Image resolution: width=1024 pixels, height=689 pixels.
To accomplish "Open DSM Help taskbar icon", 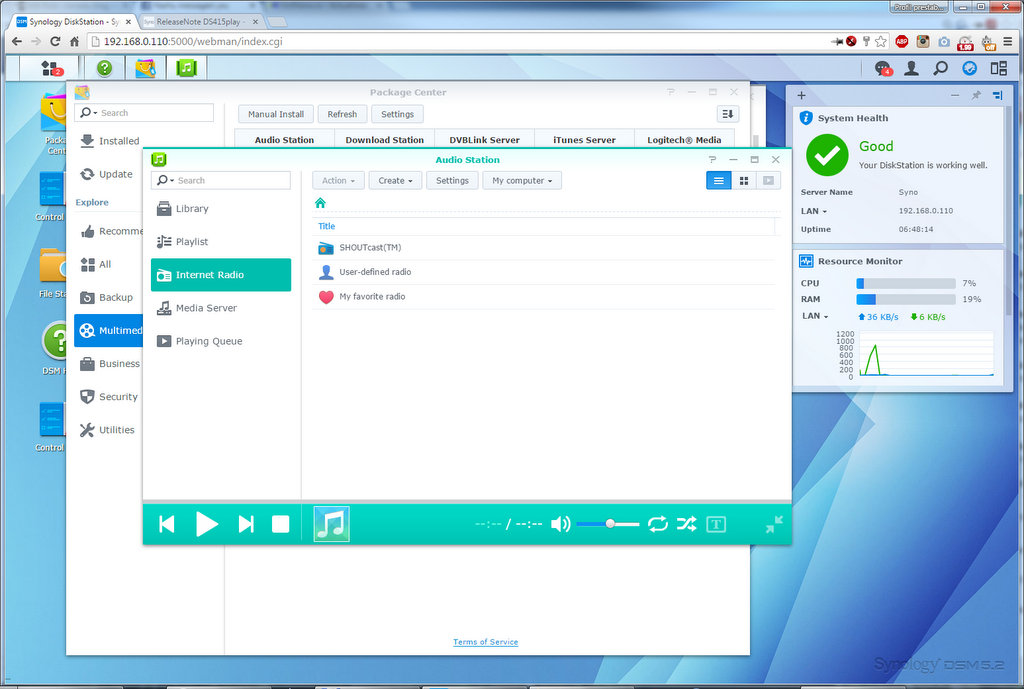I will click(104, 68).
